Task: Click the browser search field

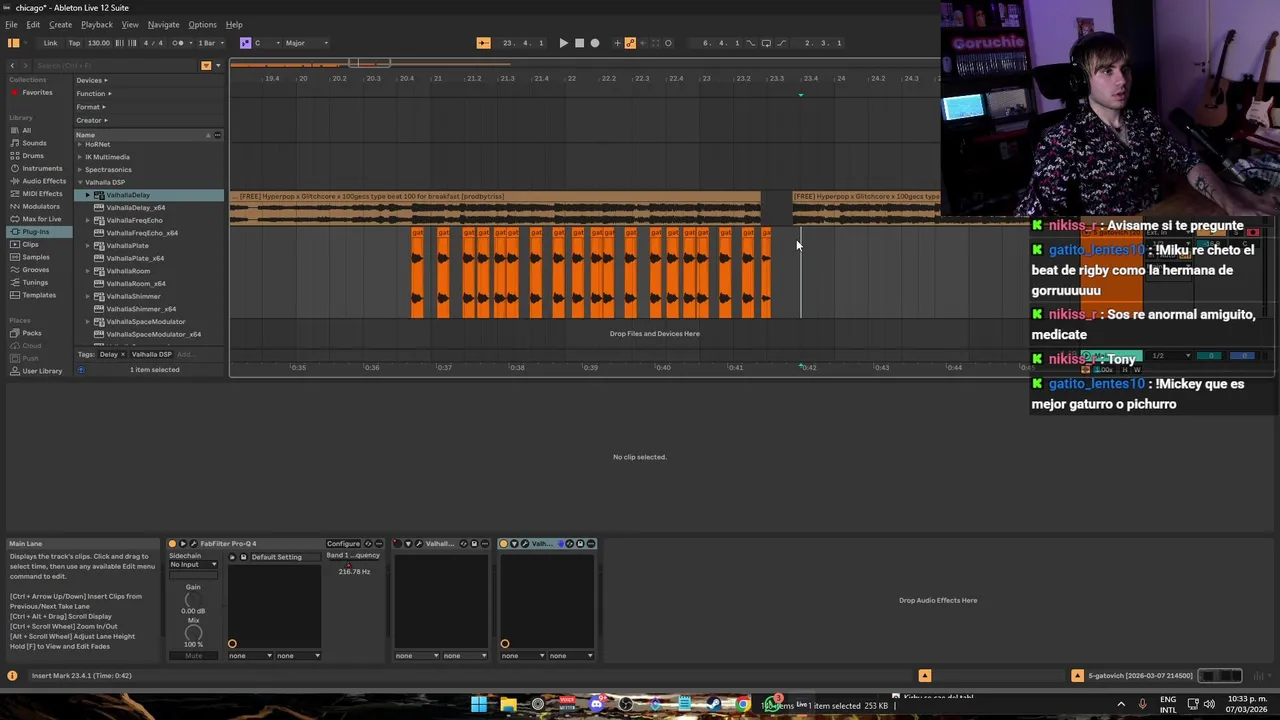Action: tap(115, 65)
